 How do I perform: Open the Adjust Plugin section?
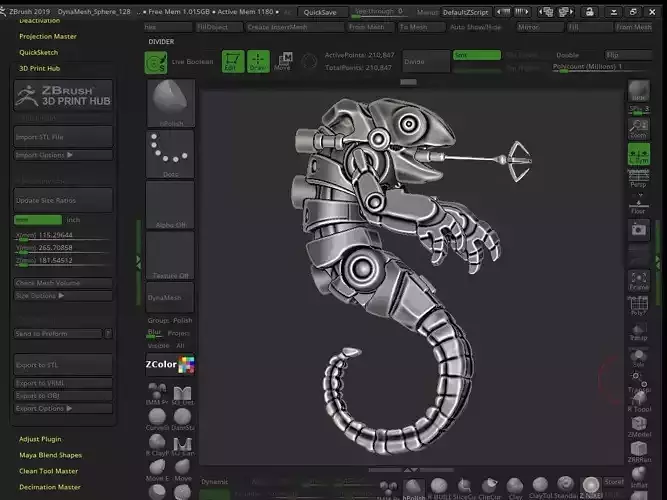pyautogui.click(x=40, y=439)
